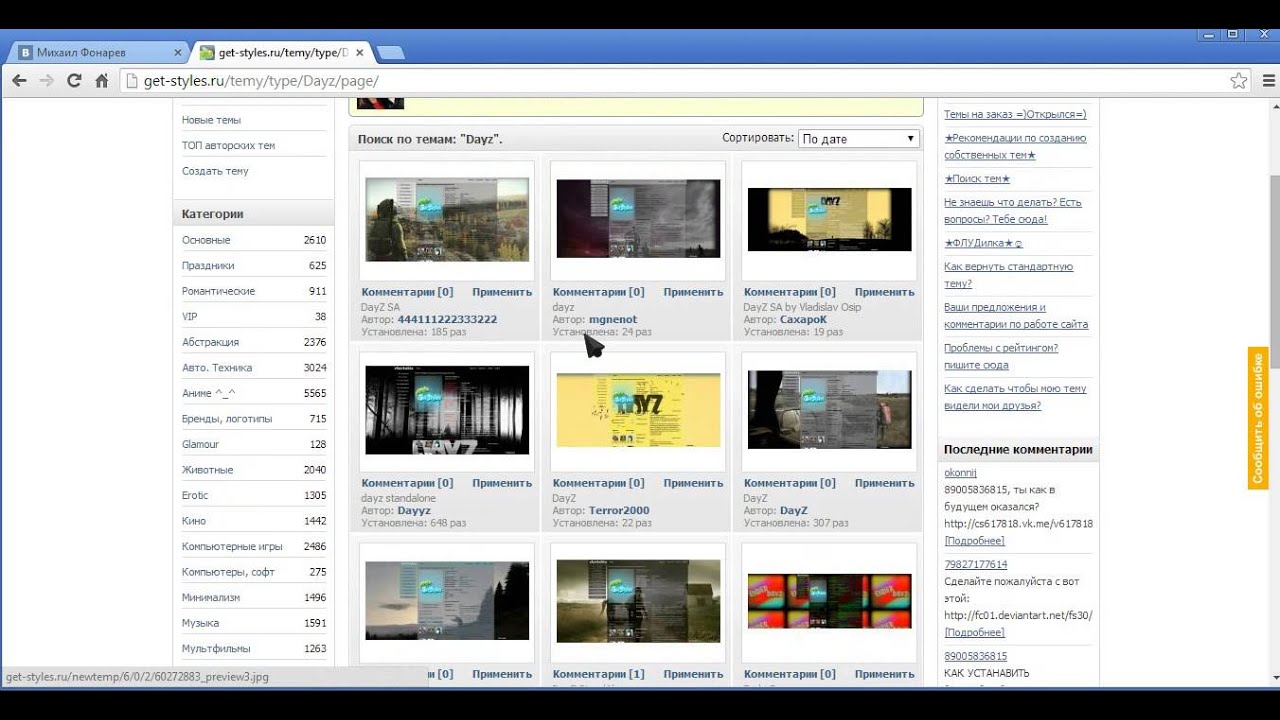Viewport: 1280px width, 720px height.
Task: Open author link Terror2000
Action: click(x=619, y=510)
